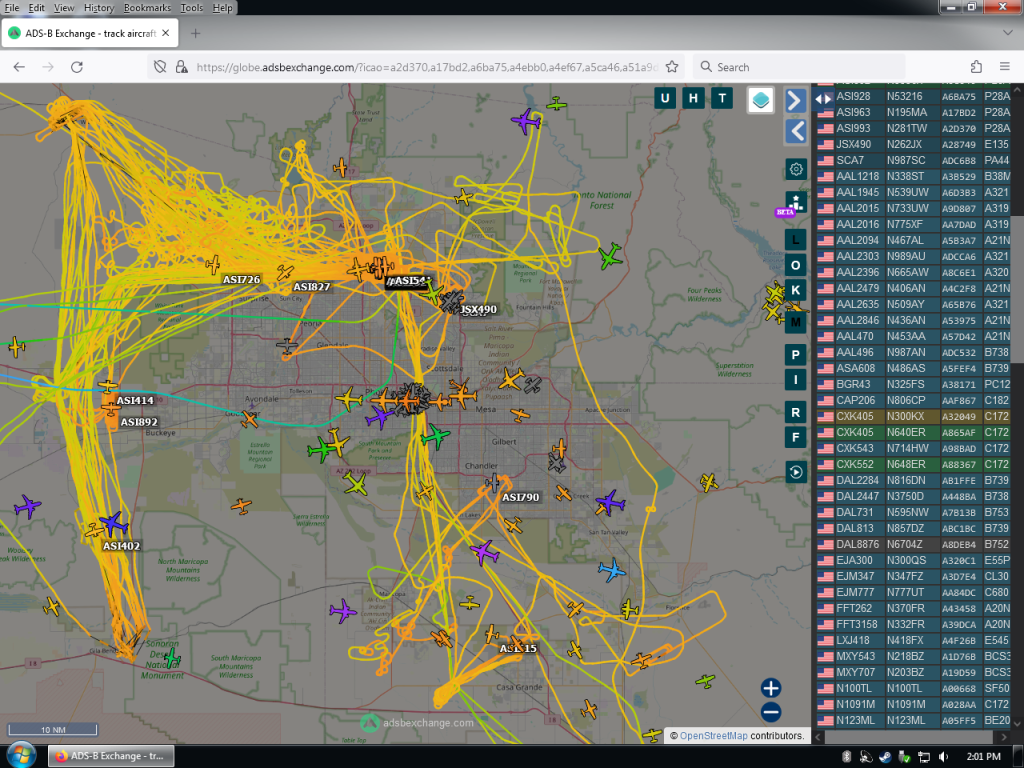1024x768 pixels.
Task: Close the ADS-B Exchange tab
Action: point(166,33)
